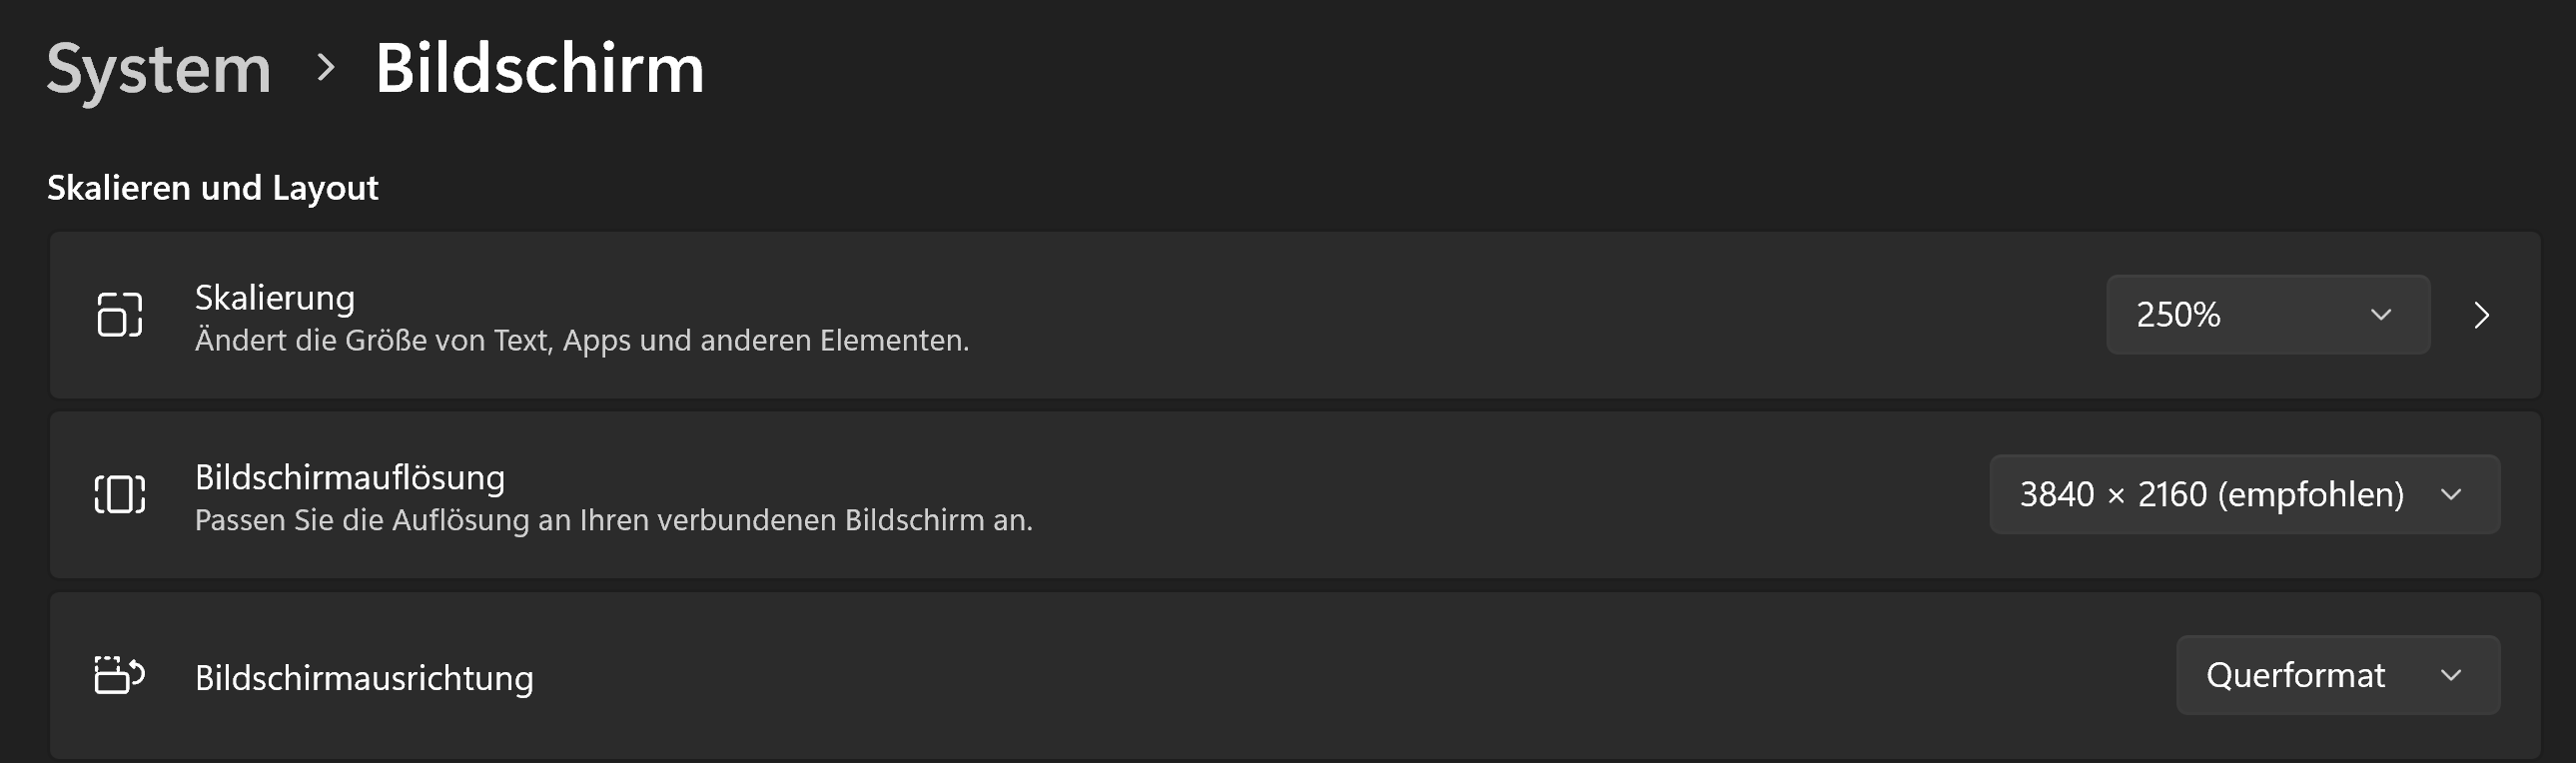2576x763 pixels.
Task: Click the chevron in resolution dropdown
Action: [x=2451, y=494]
